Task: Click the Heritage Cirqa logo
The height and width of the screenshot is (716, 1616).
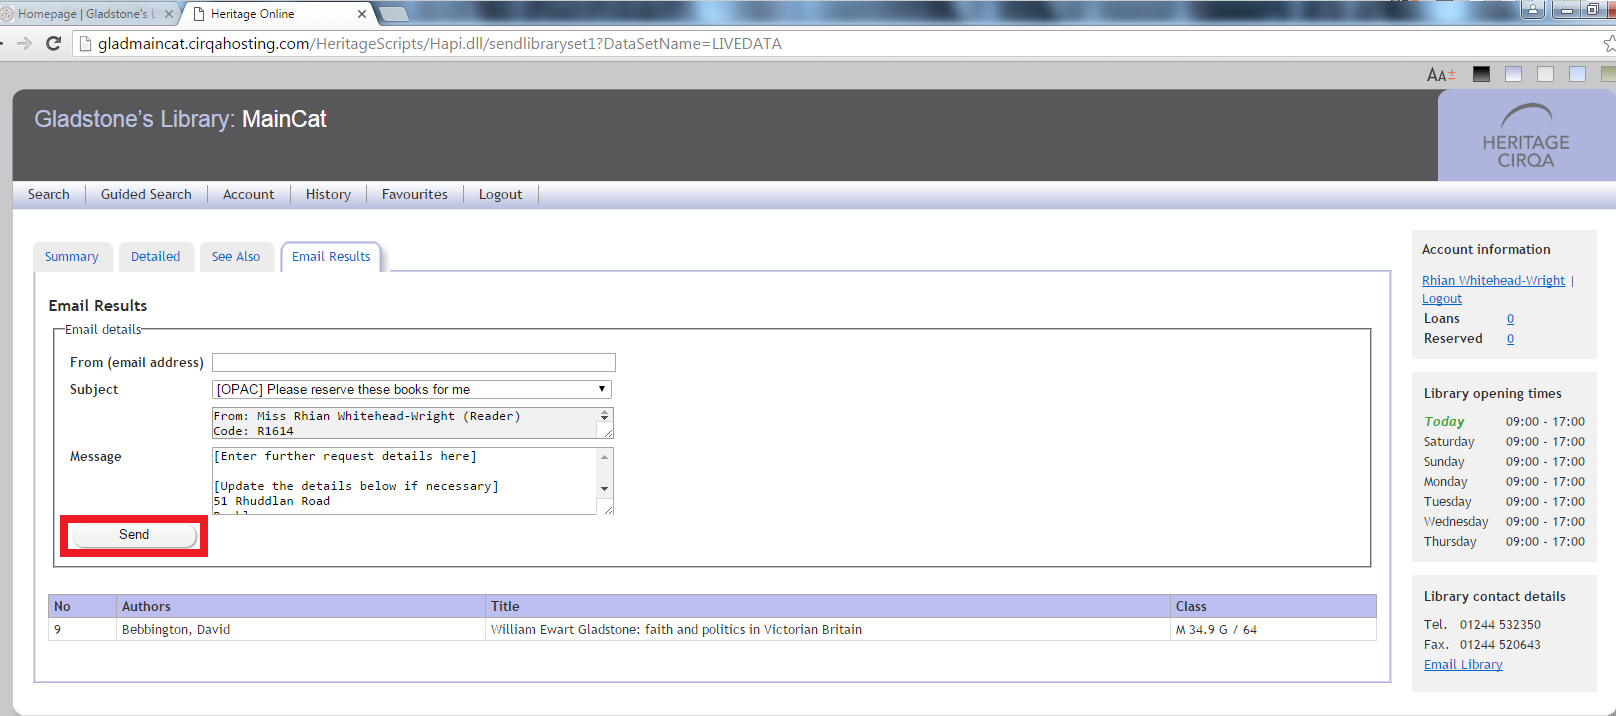Action: tap(1525, 136)
